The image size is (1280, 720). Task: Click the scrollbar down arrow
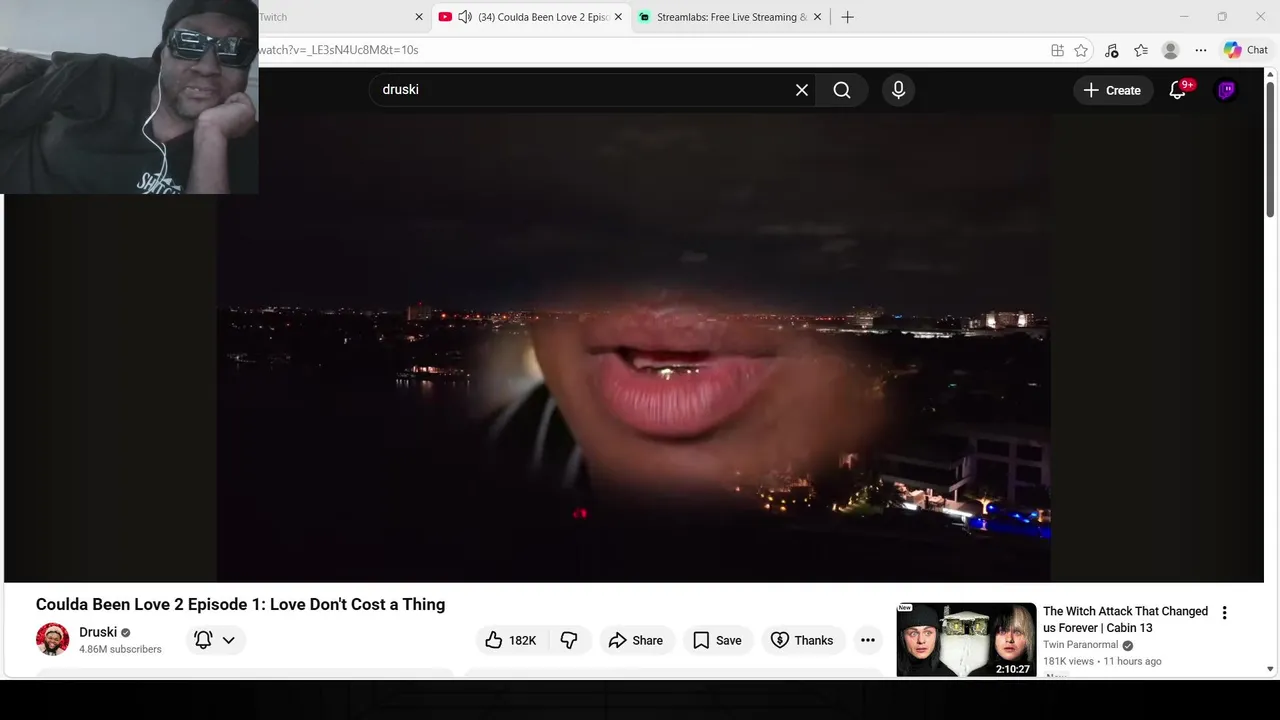[x=1270, y=669]
